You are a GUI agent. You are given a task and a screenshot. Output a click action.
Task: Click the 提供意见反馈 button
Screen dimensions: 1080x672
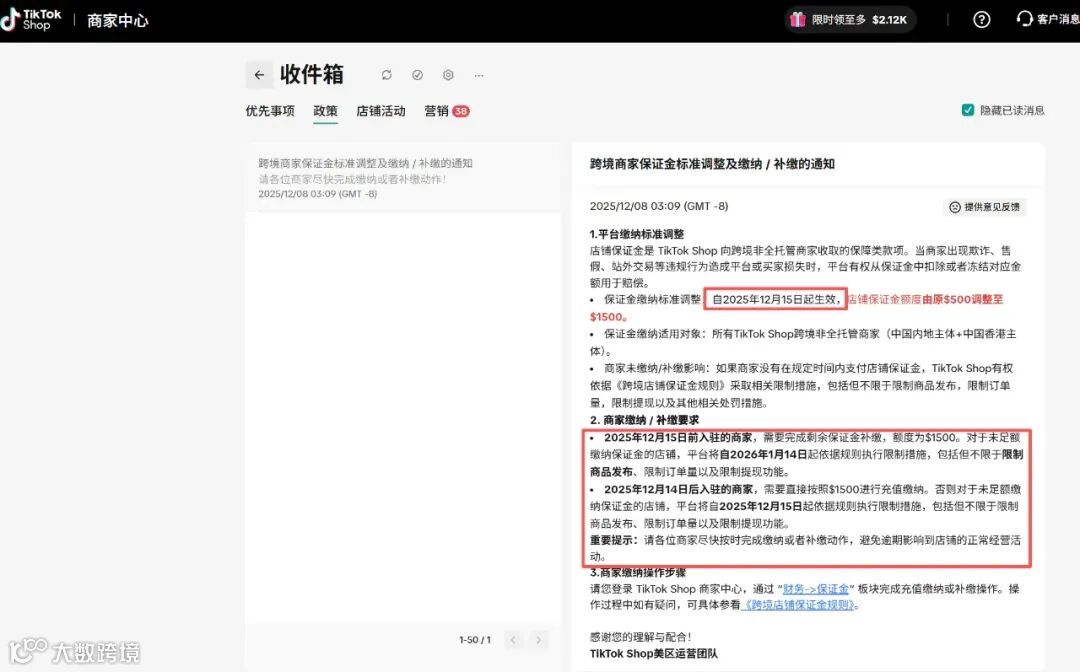984,207
